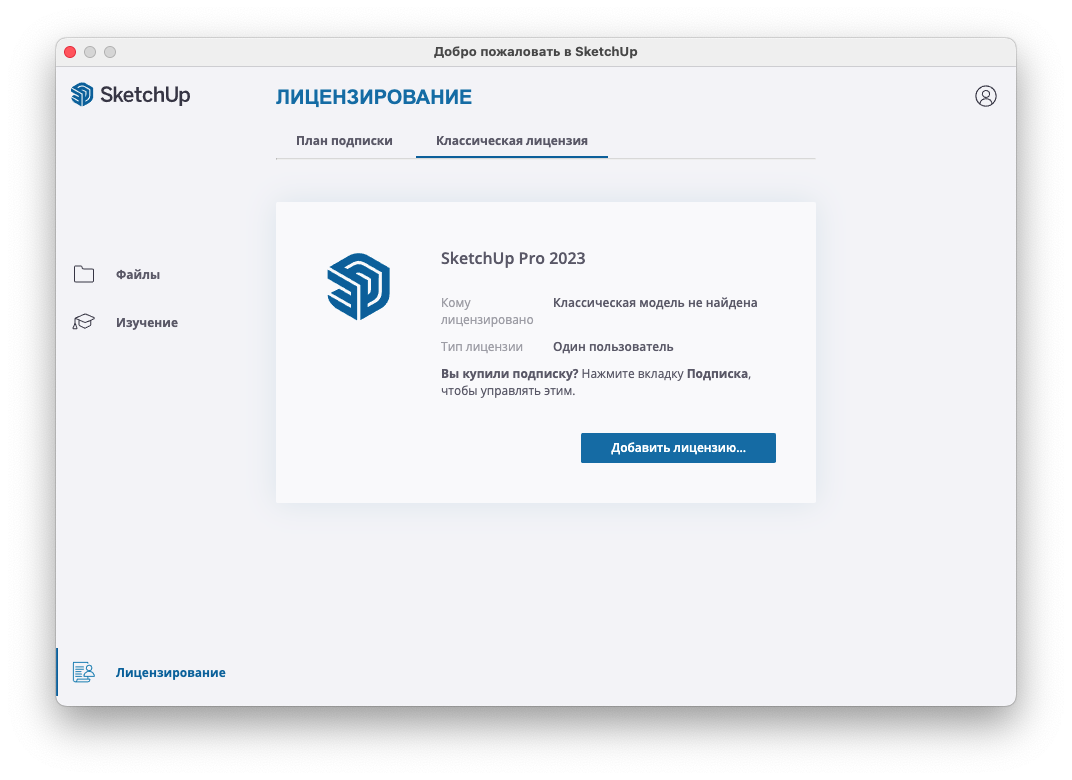Click the folder icon beside Файлы

coord(84,275)
